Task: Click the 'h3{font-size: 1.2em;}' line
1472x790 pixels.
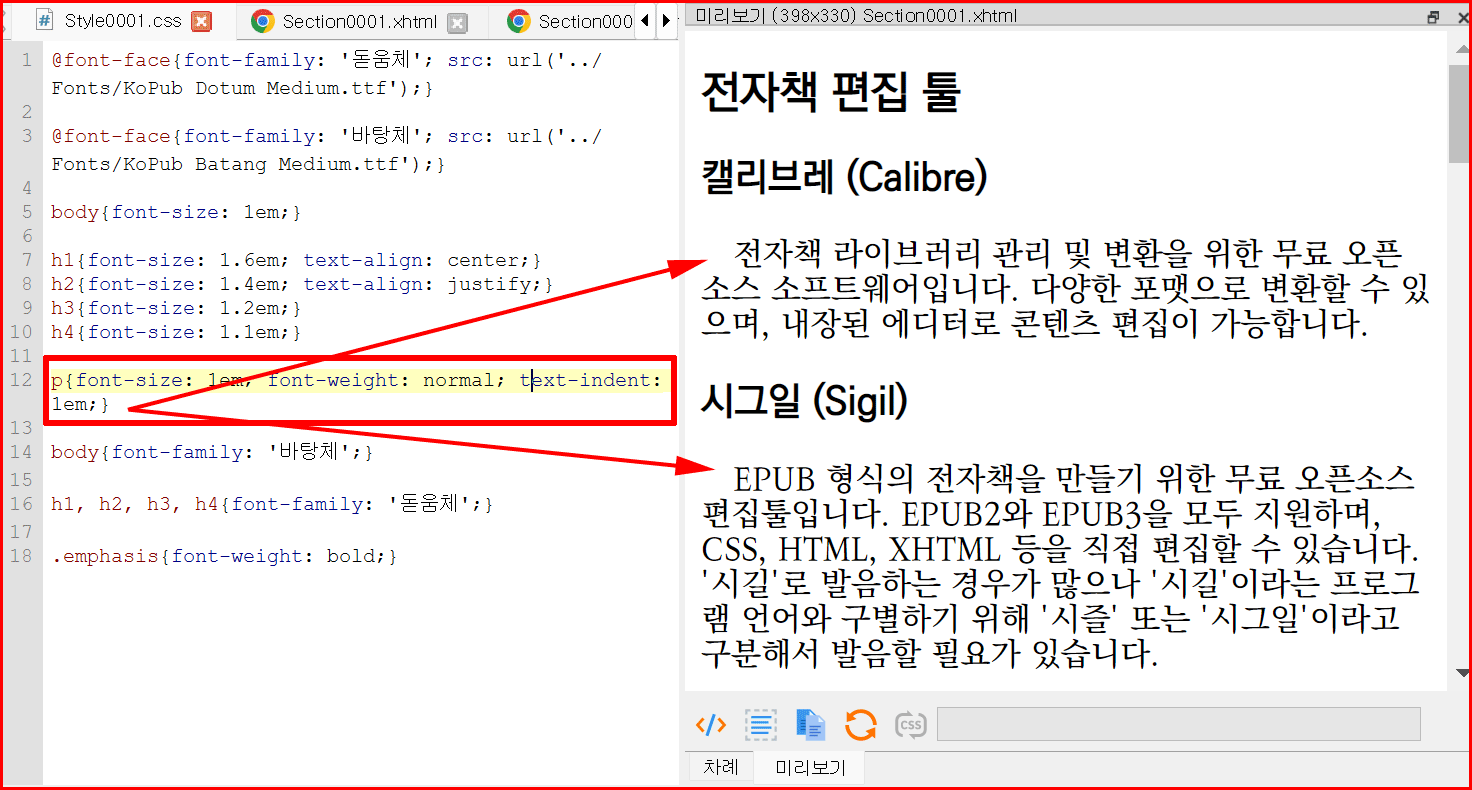Action: 176,308
